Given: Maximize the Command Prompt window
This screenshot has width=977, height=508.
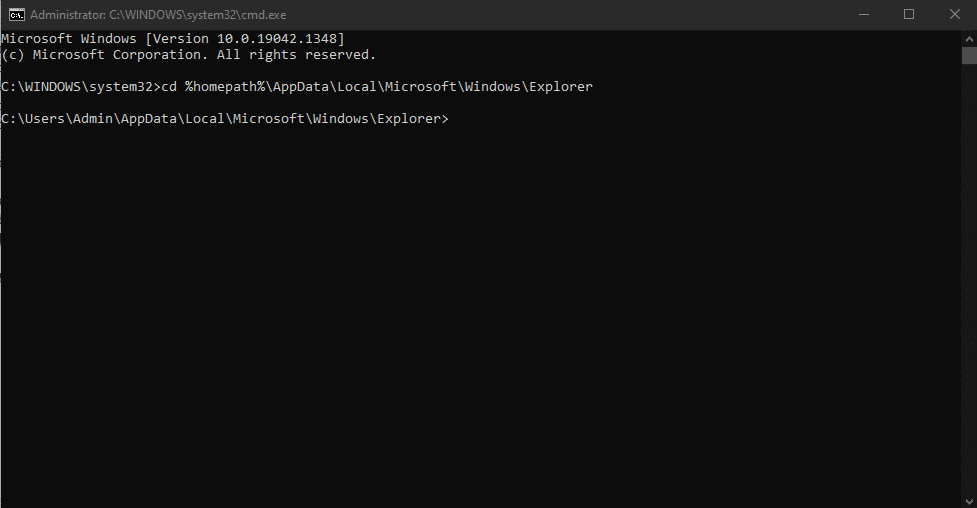Looking at the screenshot, I should pyautogui.click(x=908, y=14).
